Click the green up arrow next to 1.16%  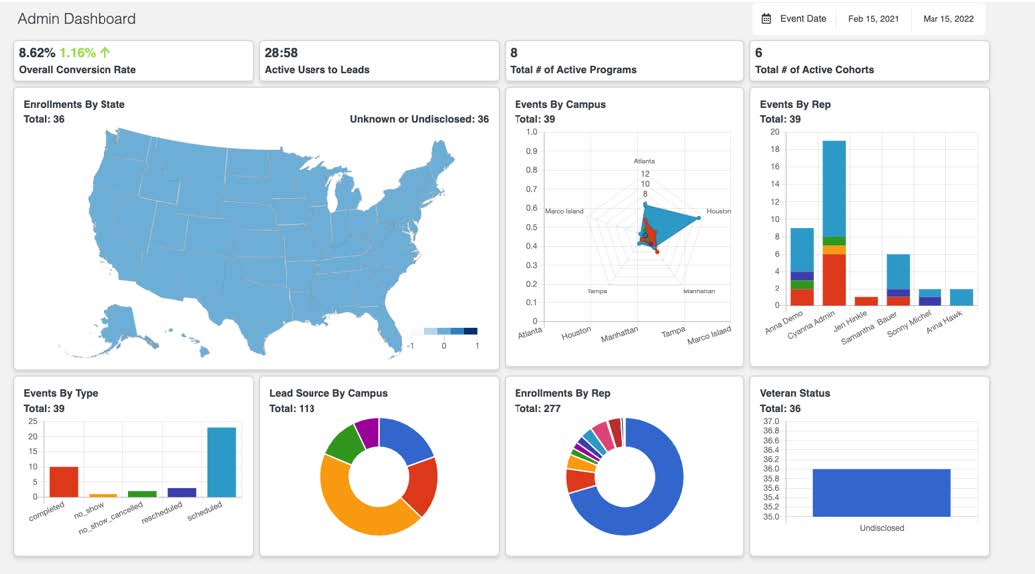(x=105, y=52)
